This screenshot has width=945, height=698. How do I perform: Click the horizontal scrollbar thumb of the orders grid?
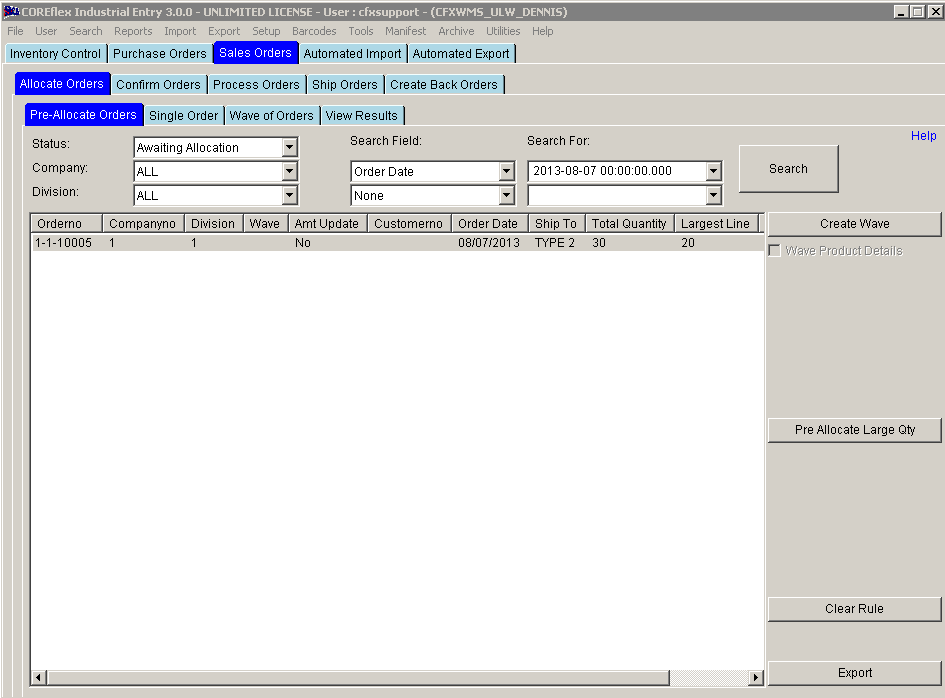click(358, 678)
